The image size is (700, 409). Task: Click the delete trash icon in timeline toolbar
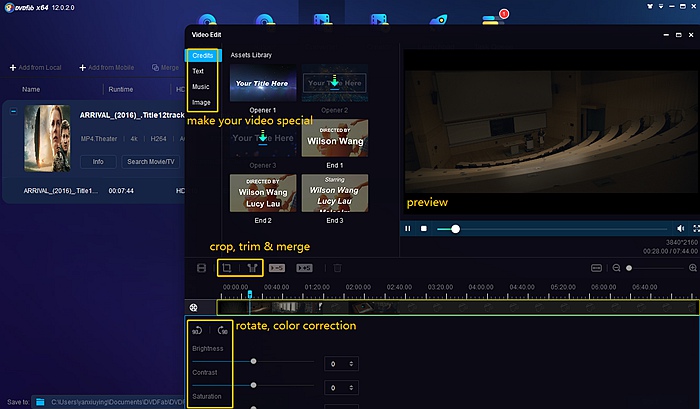(x=338, y=268)
